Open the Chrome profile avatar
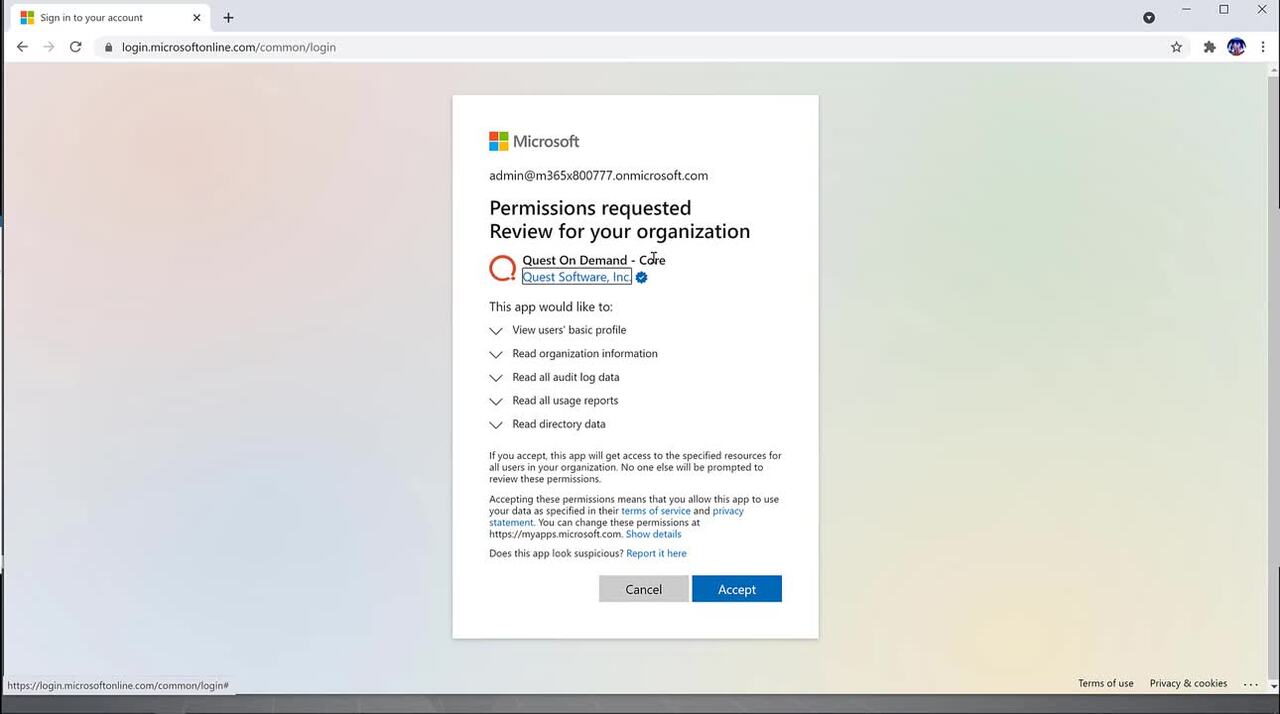Viewport: 1280px width, 714px height. coord(1236,47)
